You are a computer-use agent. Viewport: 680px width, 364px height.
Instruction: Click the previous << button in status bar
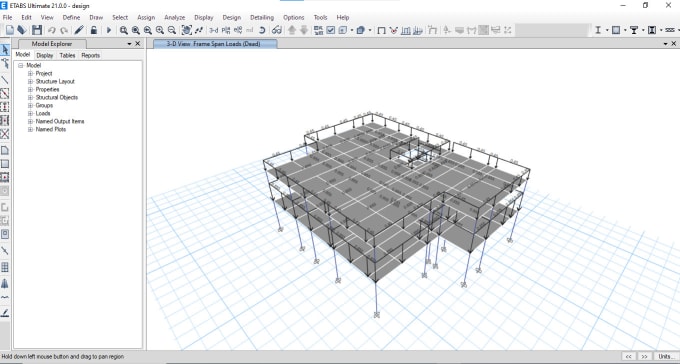[628, 356]
